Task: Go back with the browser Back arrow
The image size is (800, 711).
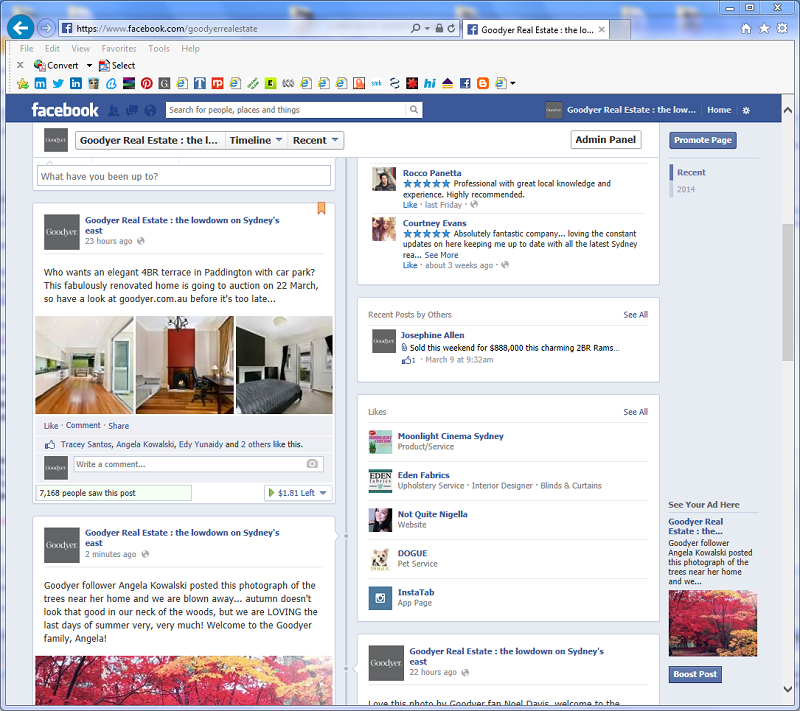Action: point(20,28)
